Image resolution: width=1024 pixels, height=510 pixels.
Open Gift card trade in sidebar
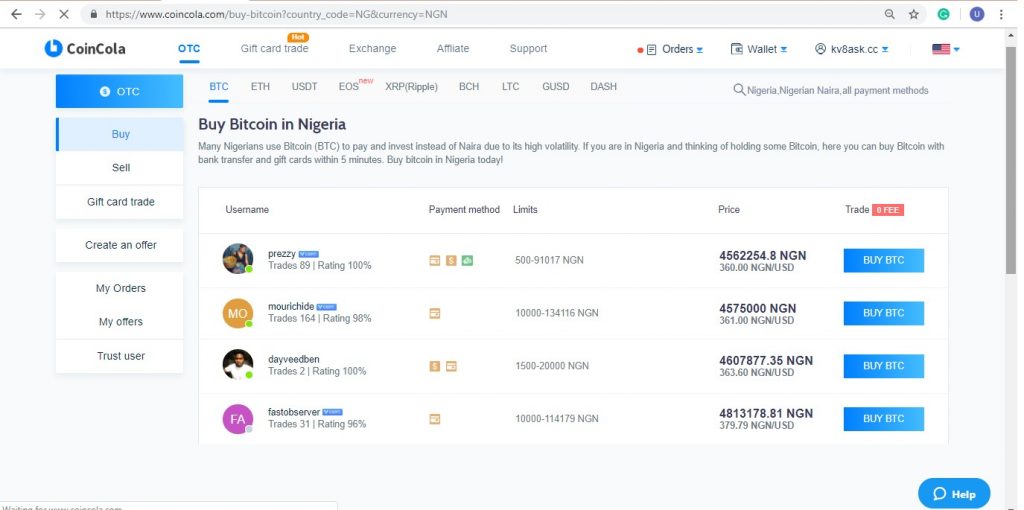coord(120,202)
